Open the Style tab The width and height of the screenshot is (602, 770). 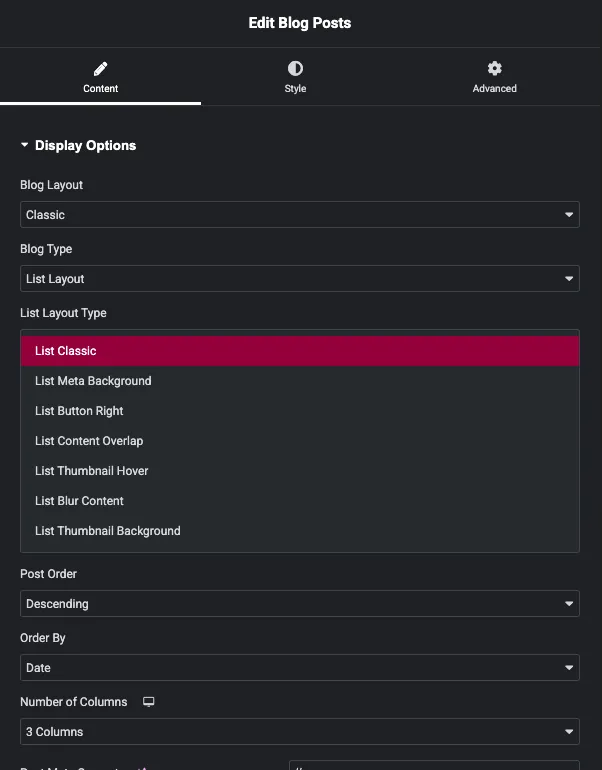click(295, 77)
